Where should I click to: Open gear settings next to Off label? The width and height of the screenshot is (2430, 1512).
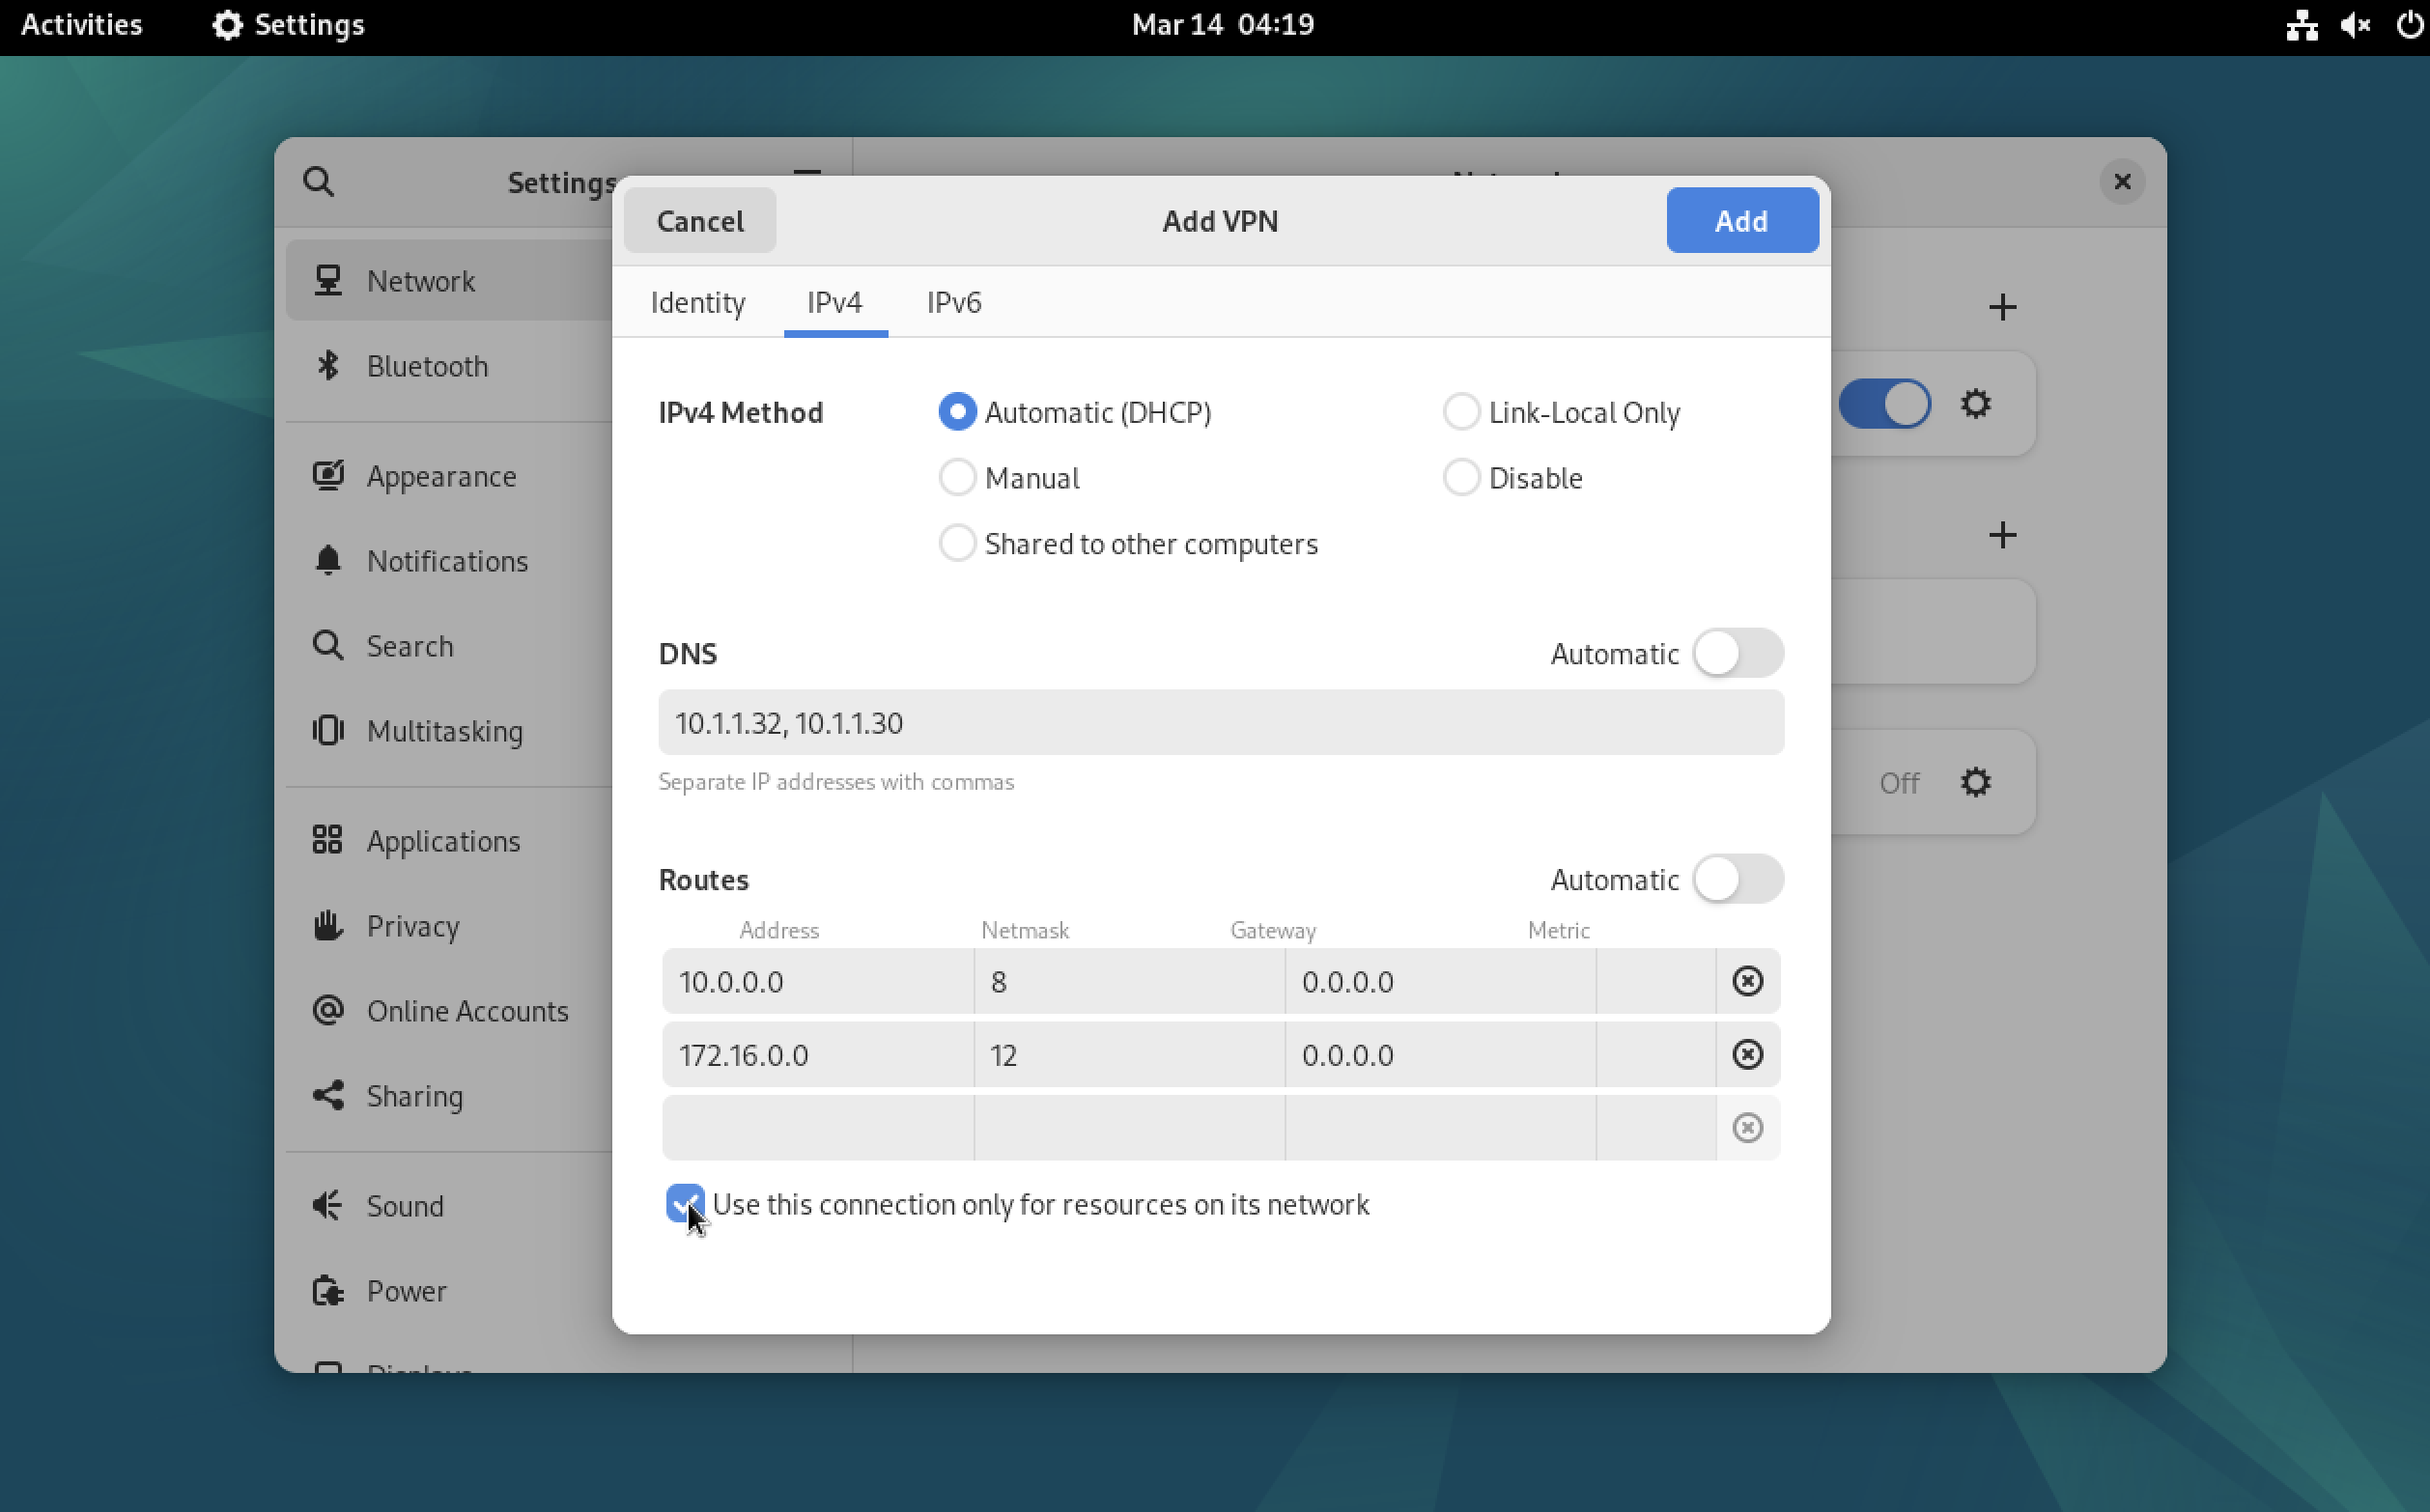[1975, 782]
